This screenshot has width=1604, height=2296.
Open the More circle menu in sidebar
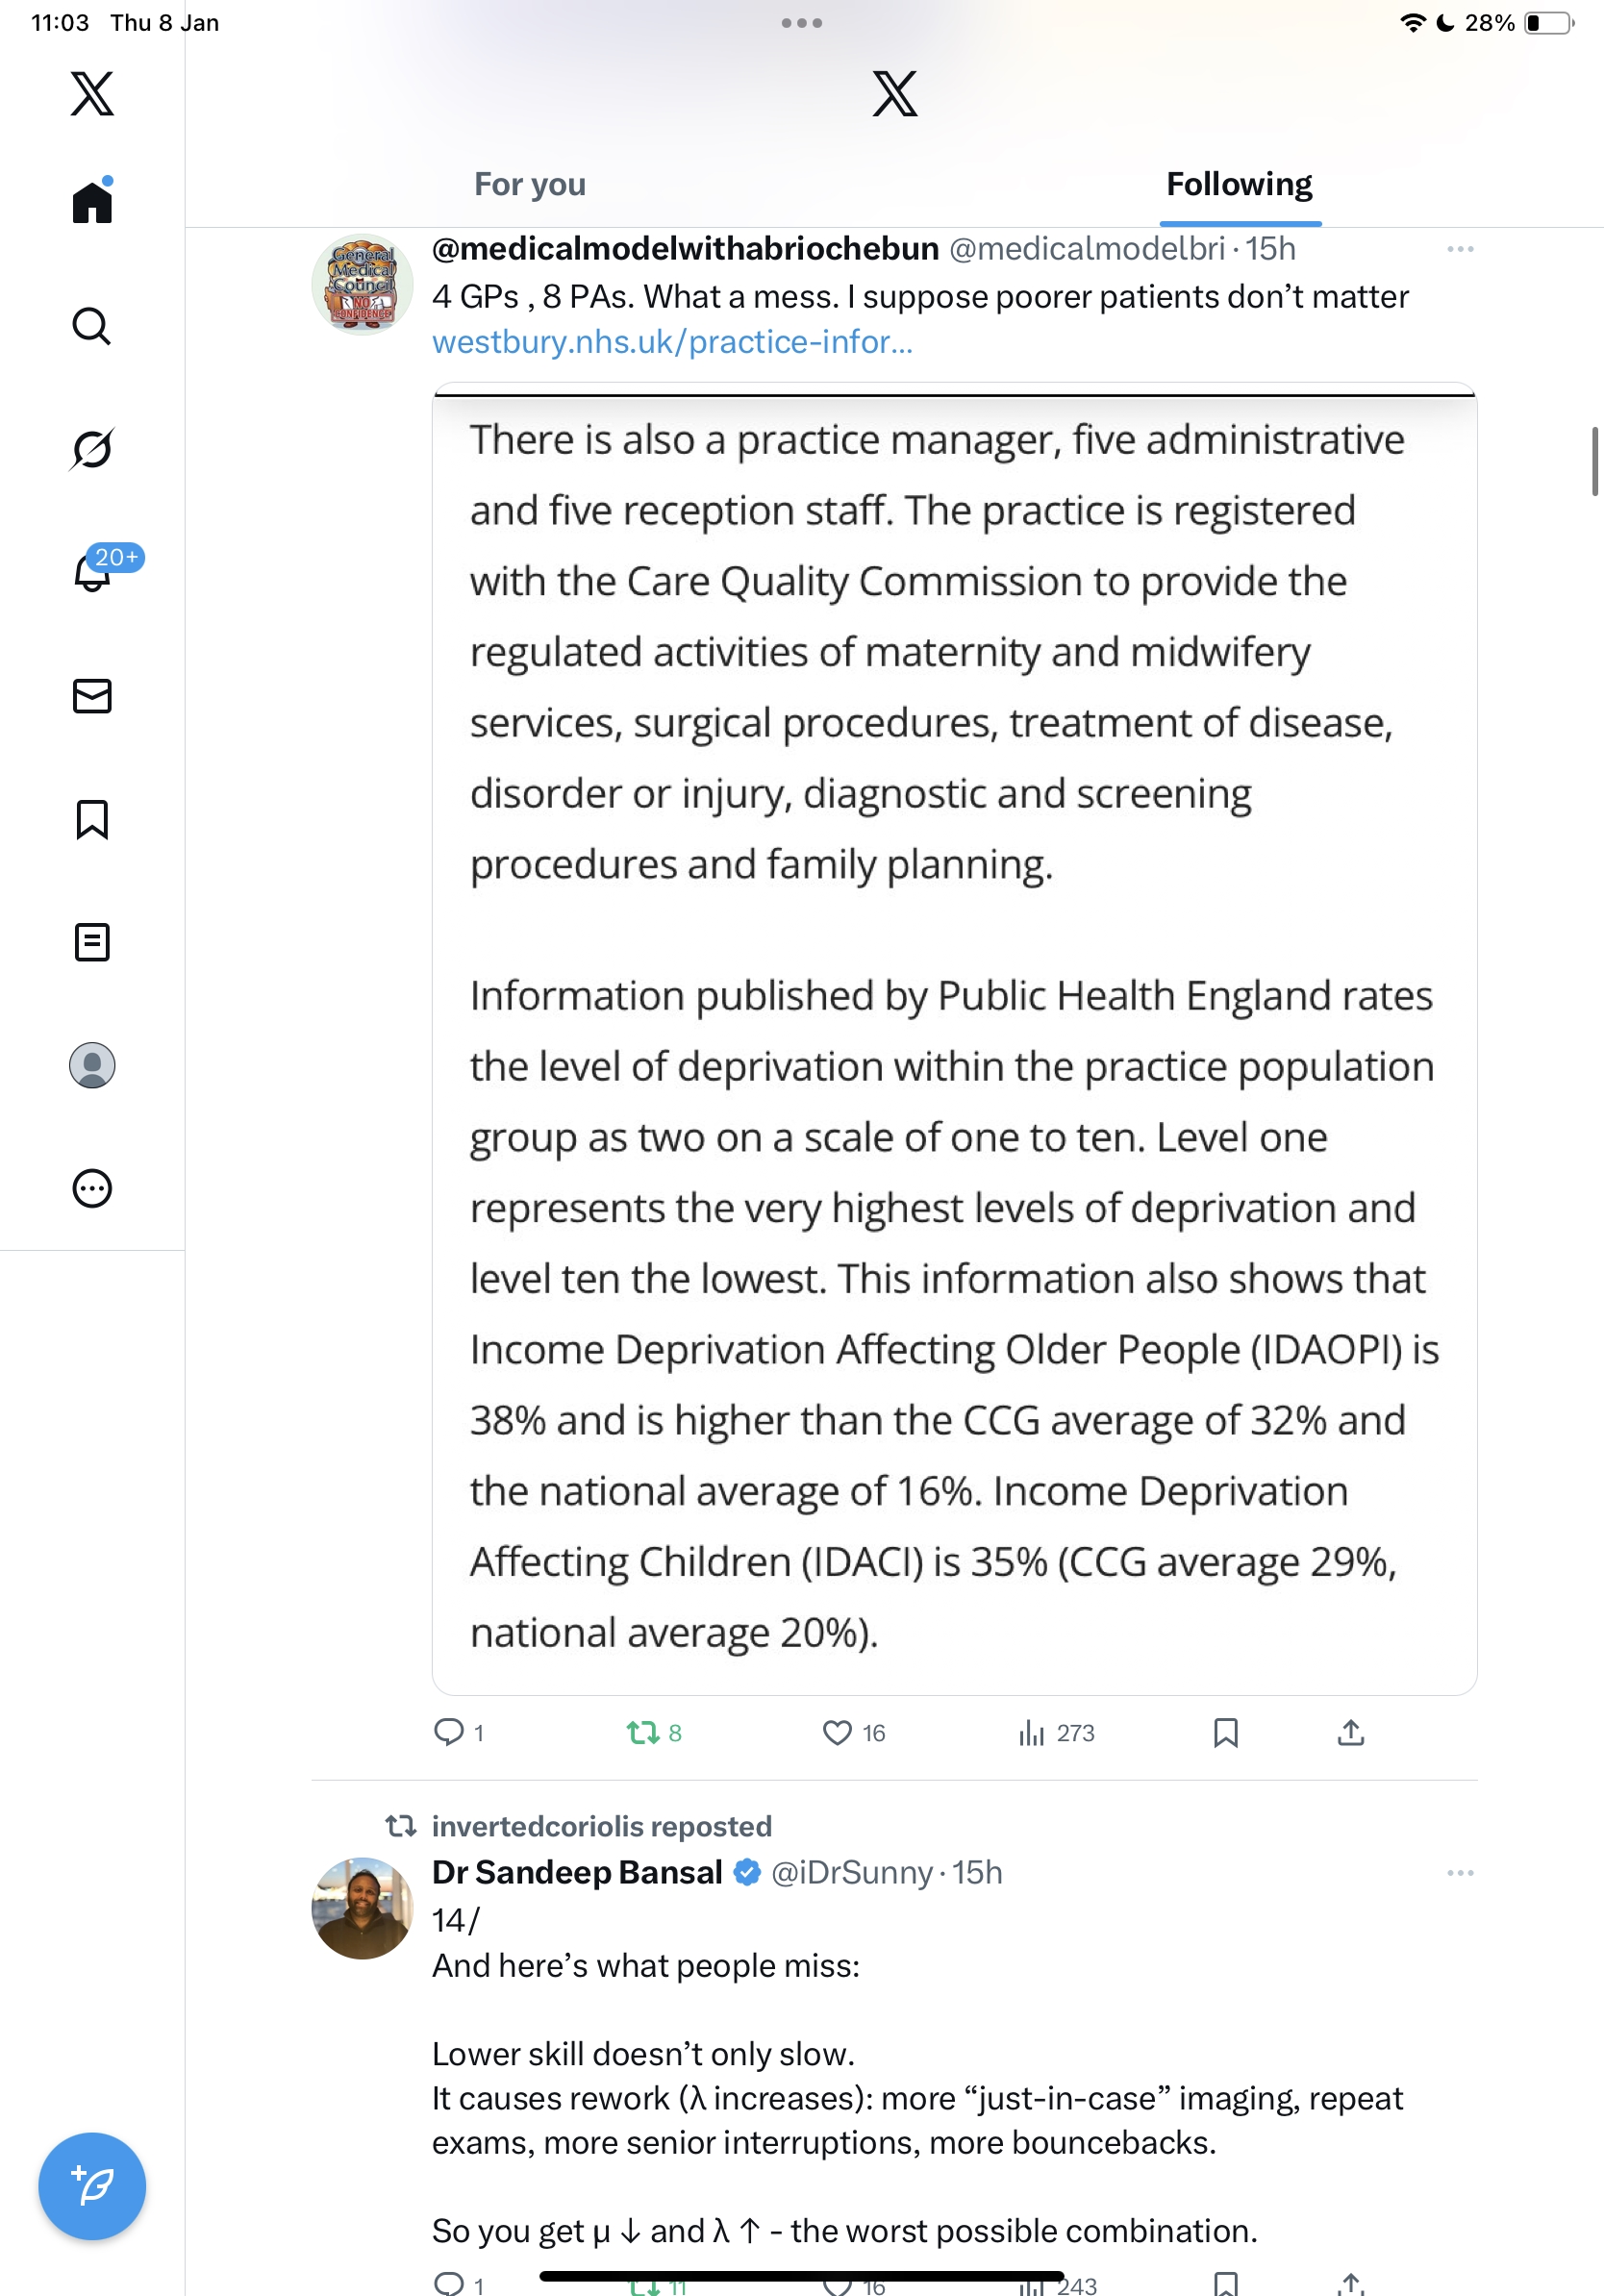92,1188
